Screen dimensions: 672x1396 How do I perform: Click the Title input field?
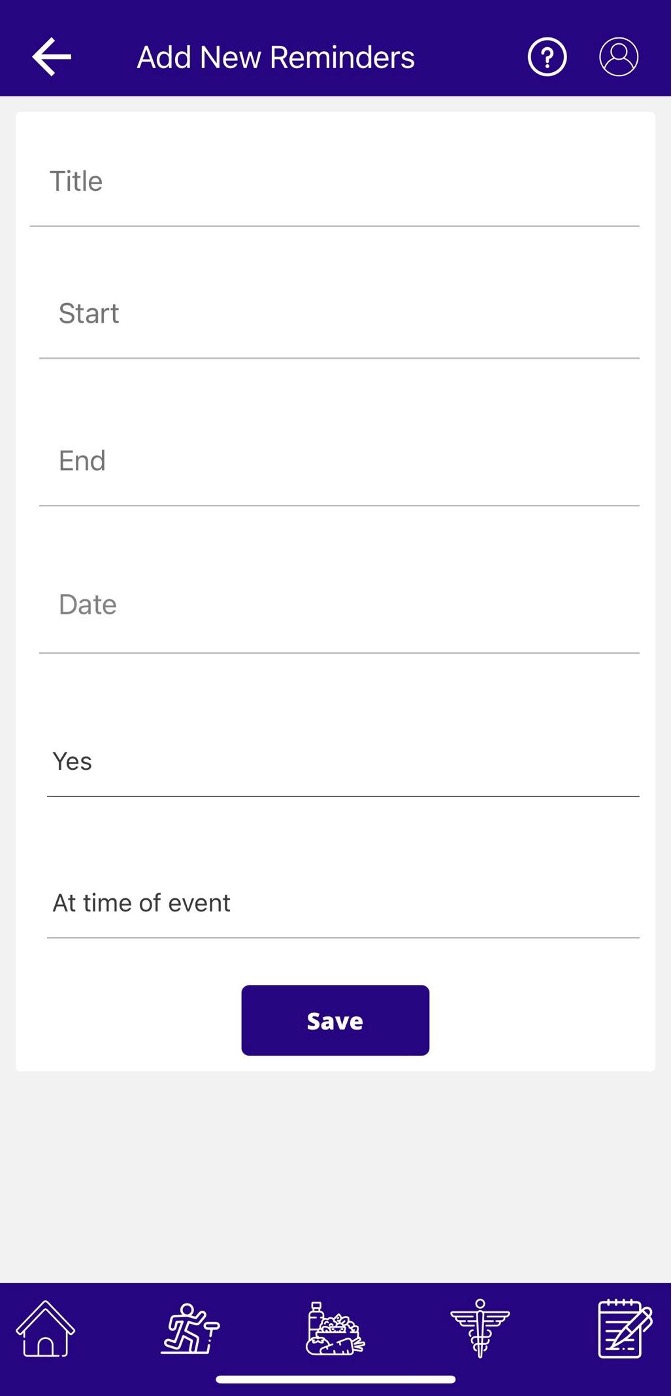334,182
